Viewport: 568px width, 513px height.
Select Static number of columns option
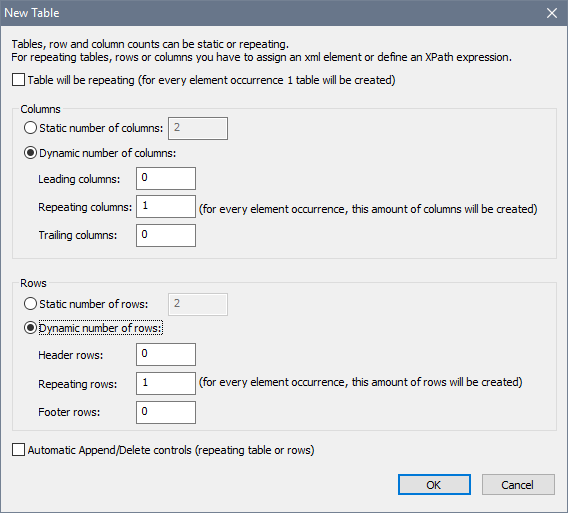coord(30,128)
